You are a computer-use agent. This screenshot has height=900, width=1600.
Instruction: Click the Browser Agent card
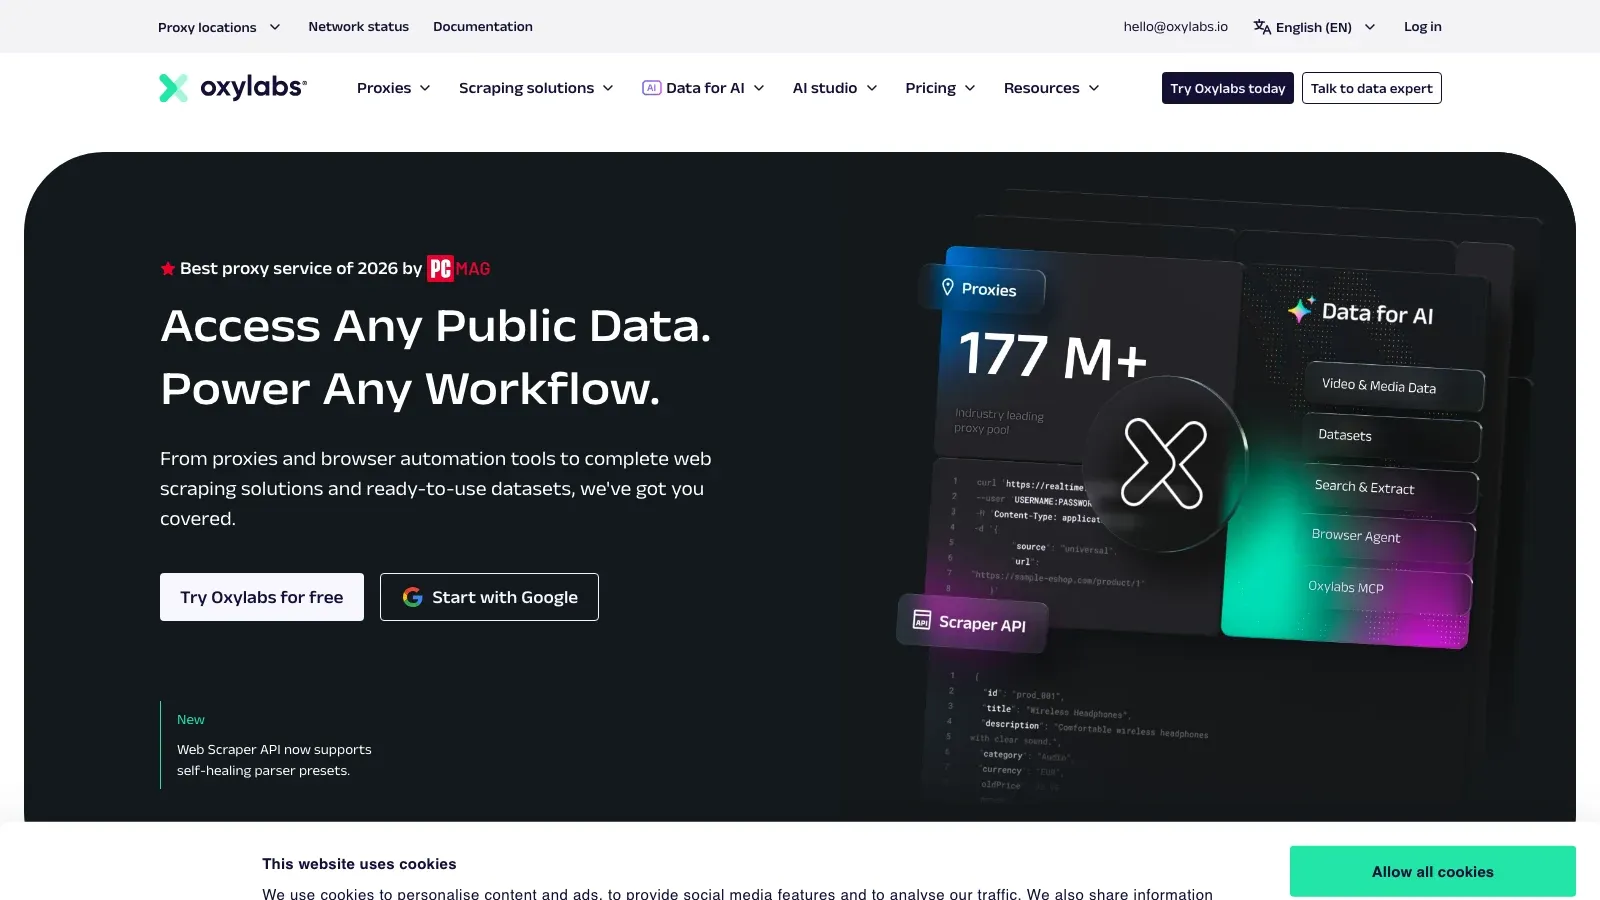1386,538
